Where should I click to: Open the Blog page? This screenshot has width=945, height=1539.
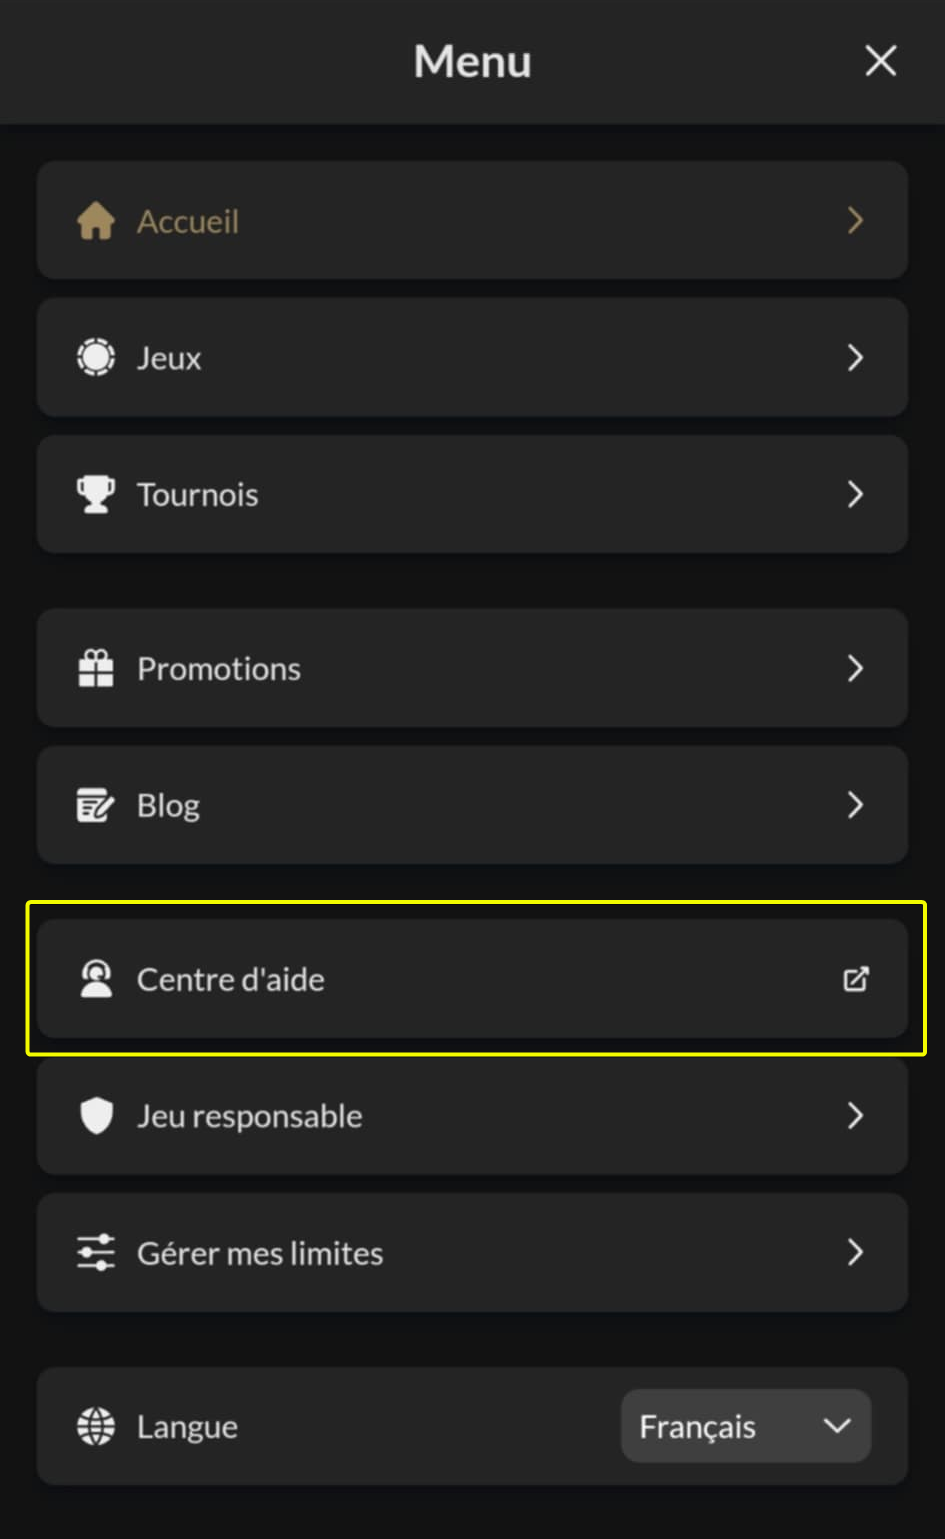point(472,805)
